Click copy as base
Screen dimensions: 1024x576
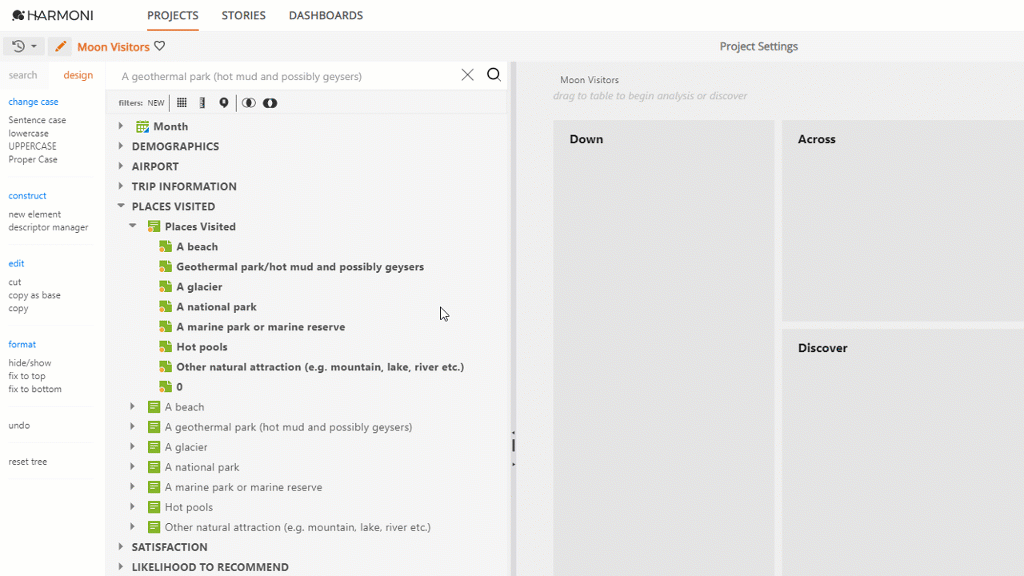35,295
